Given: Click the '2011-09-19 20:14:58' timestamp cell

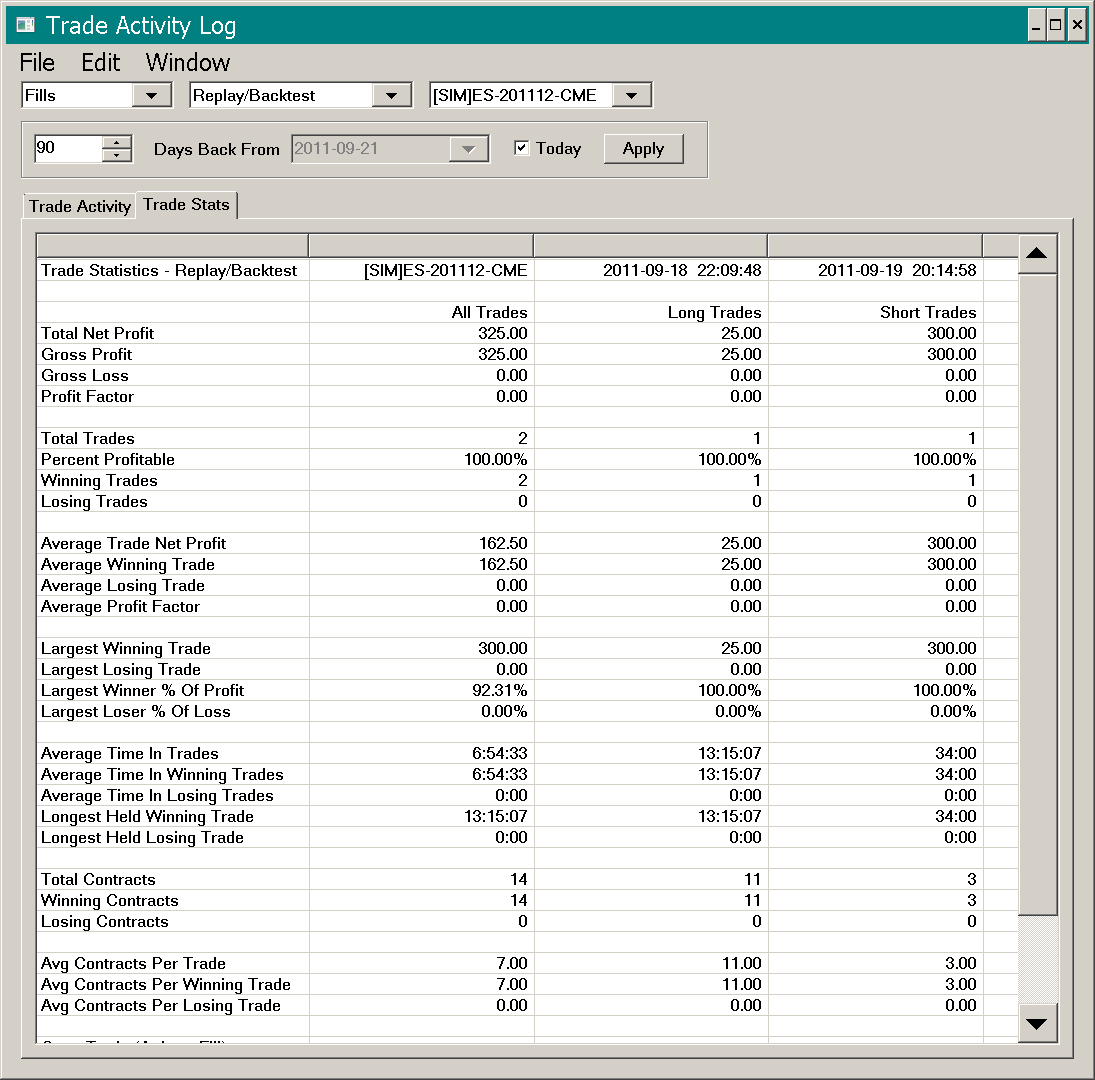Looking at the screenshot, I should 897,270.
